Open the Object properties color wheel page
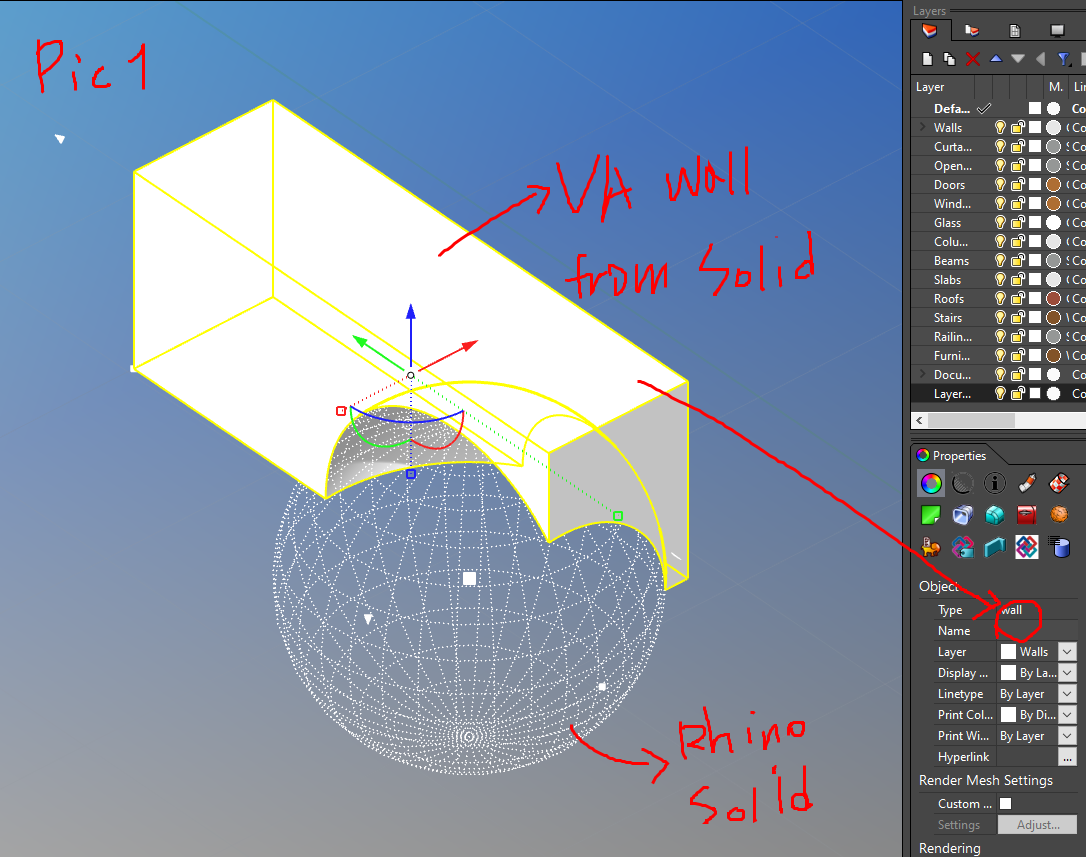1086x857 pixels. click(x=931, y=483)
